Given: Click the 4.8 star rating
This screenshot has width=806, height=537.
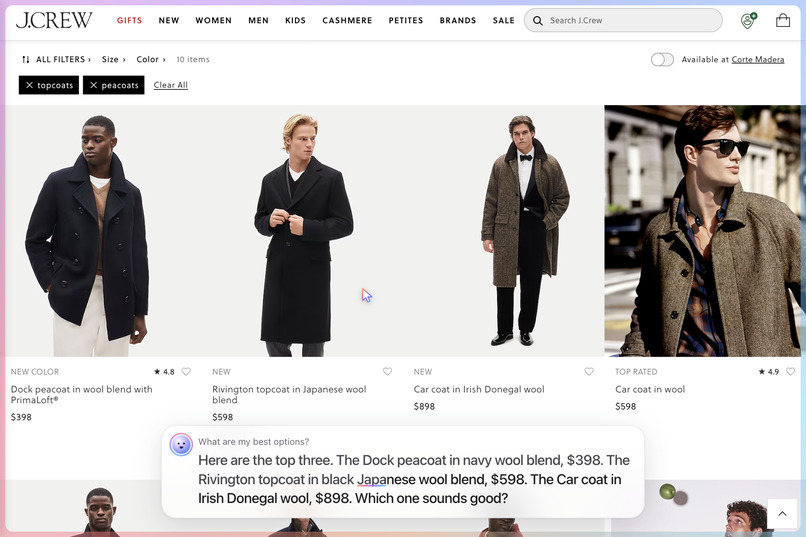Looking at the screenshot, I should [164, 372].
